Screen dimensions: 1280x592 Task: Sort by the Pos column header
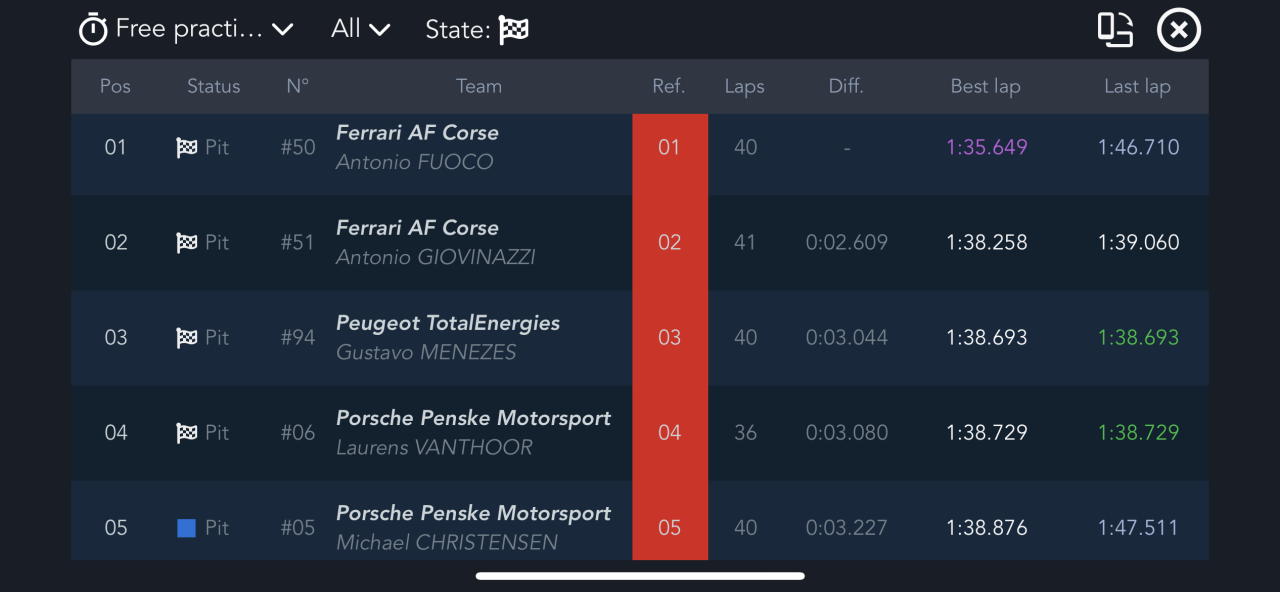(115, 86)
